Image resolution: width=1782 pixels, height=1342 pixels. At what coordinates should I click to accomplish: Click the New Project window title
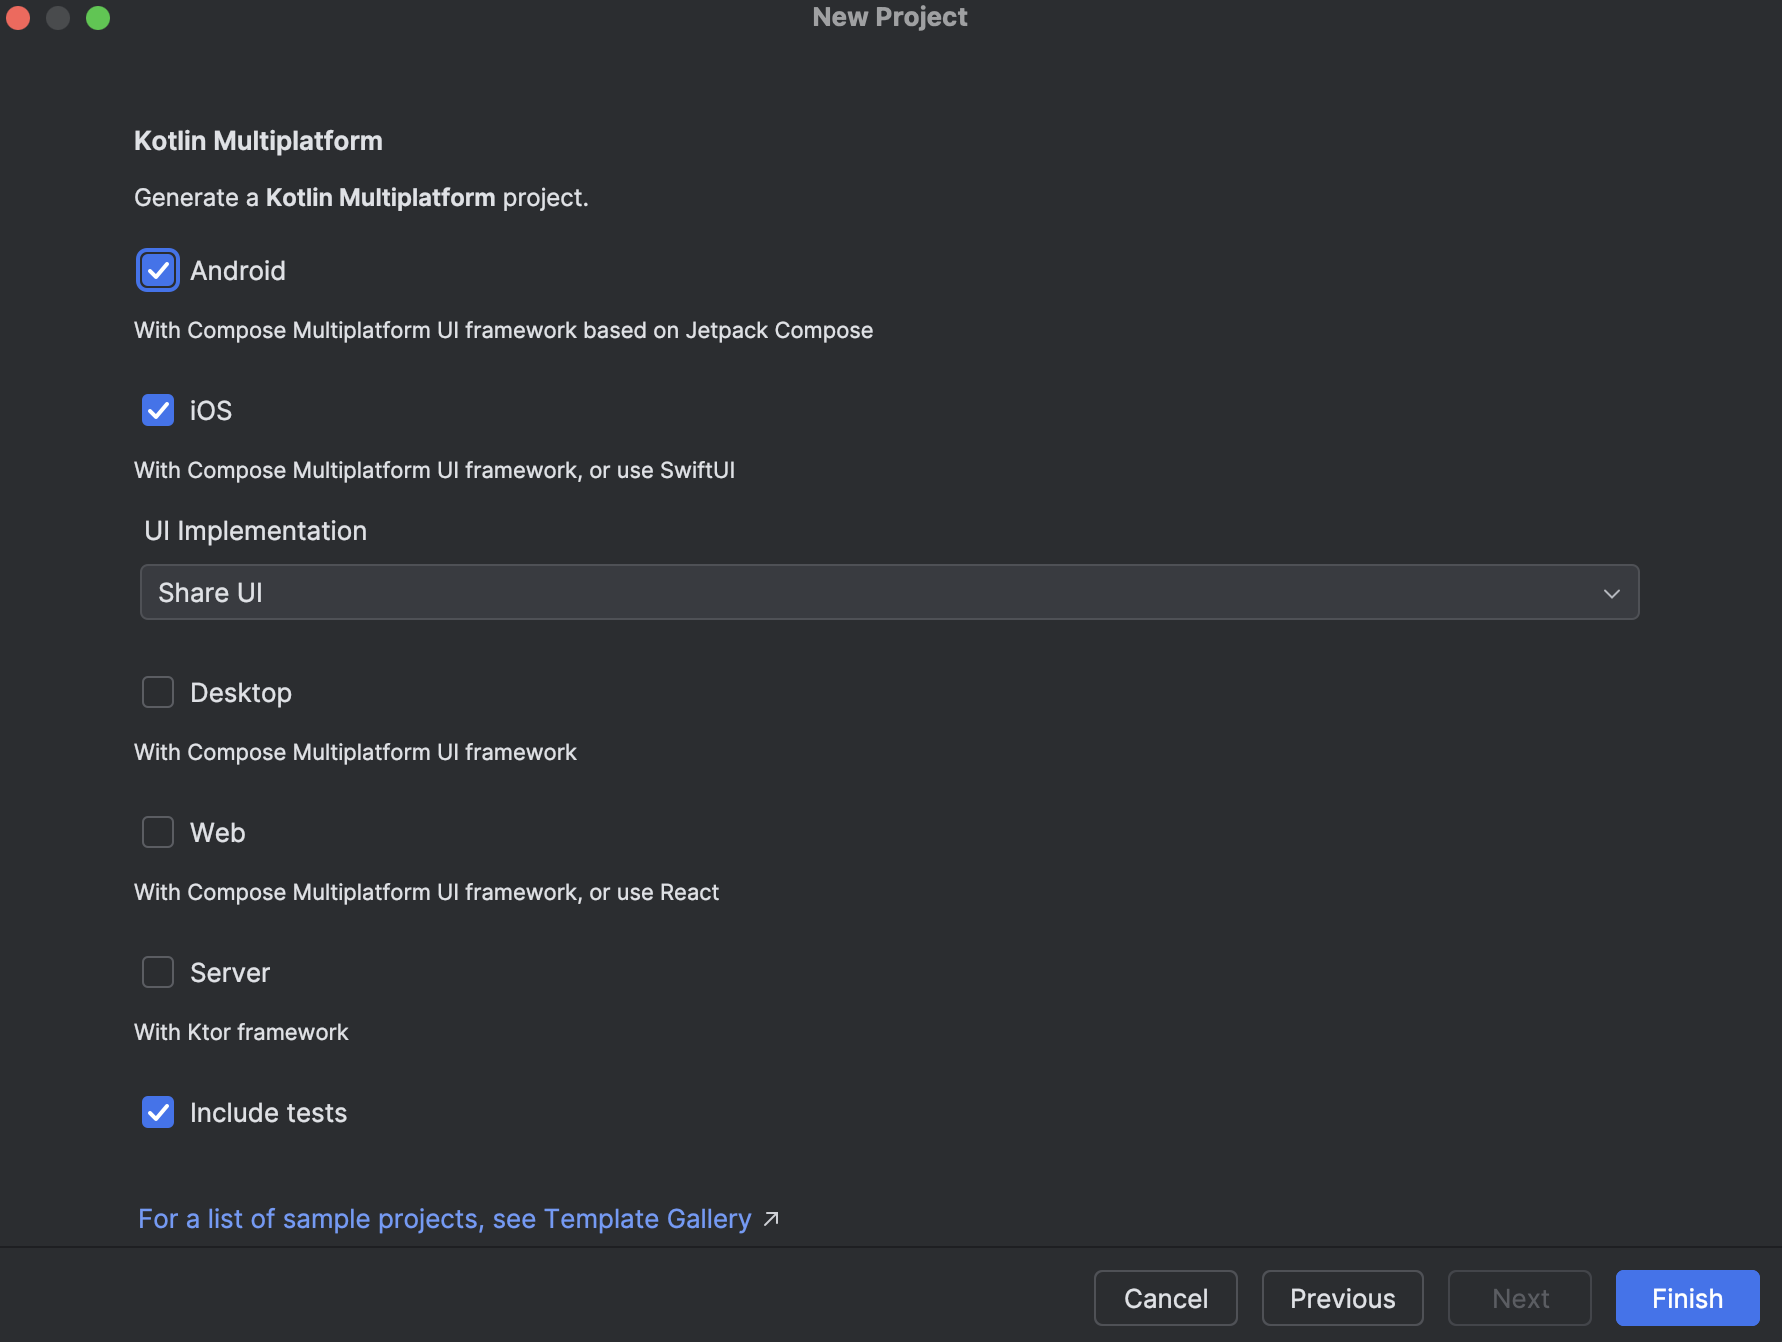[x=889, y=17]
